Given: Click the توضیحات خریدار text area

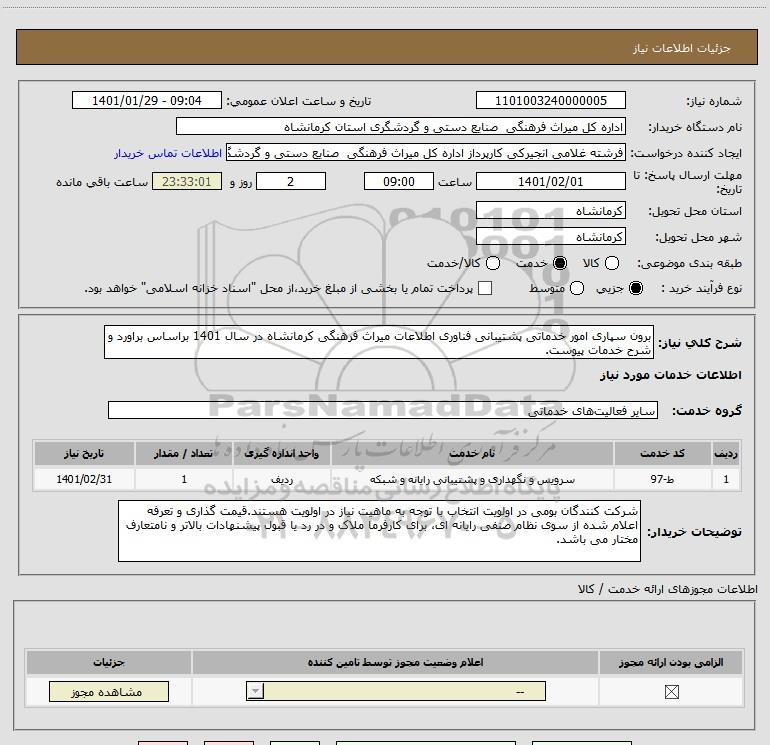Looking at the screenshot, I should [x=379, y=531].
